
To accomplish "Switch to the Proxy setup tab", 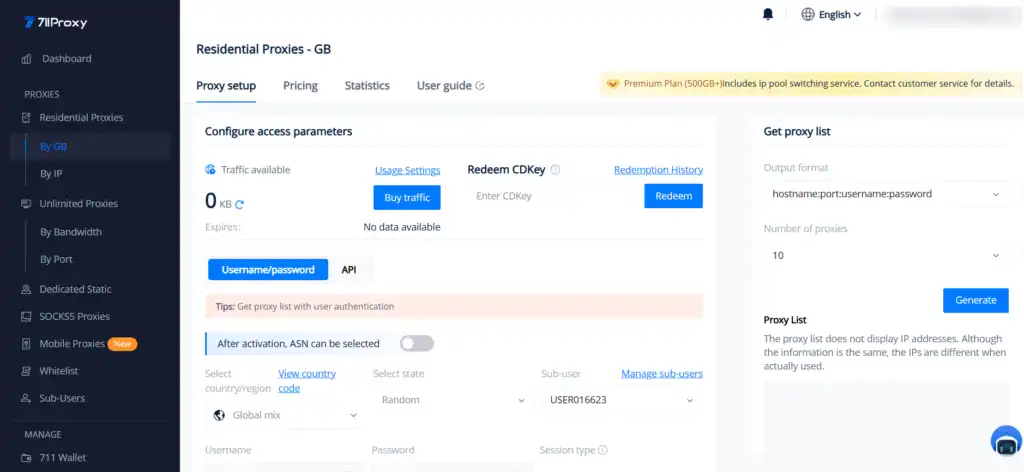I will [x=226, y=86].
